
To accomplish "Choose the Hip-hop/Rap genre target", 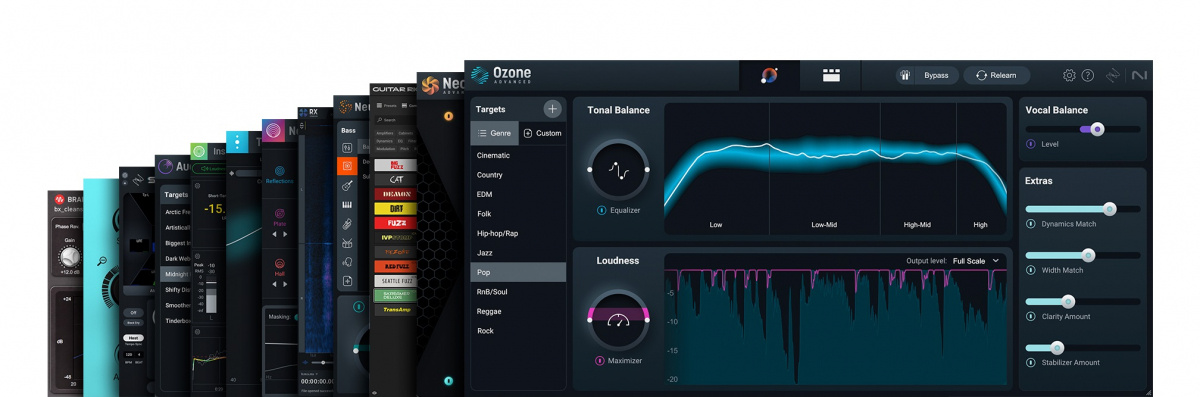I will [518, 233].
